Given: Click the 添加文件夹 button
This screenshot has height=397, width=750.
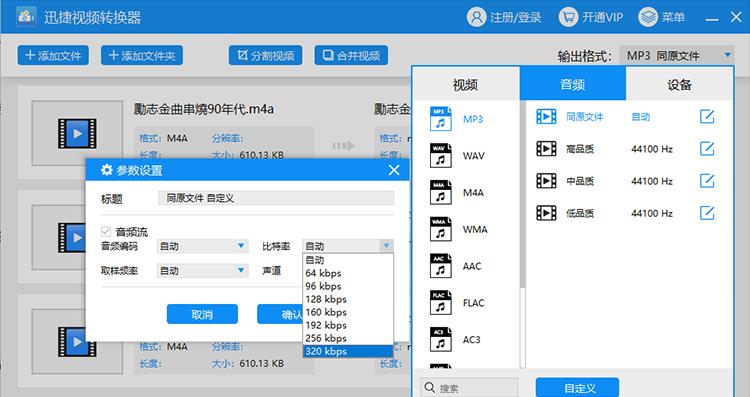Looking at the screenshot, I should coord(142,55).
